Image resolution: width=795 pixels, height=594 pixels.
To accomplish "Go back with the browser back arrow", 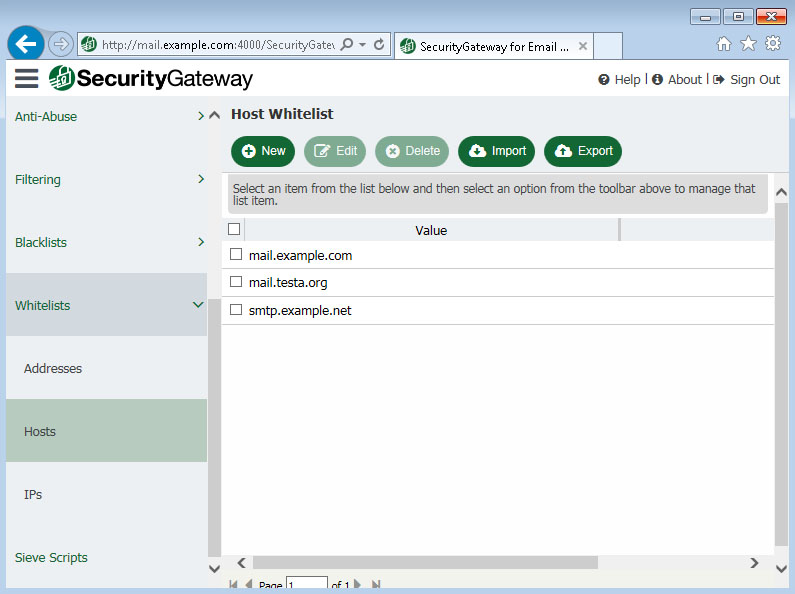I will 25,45.
